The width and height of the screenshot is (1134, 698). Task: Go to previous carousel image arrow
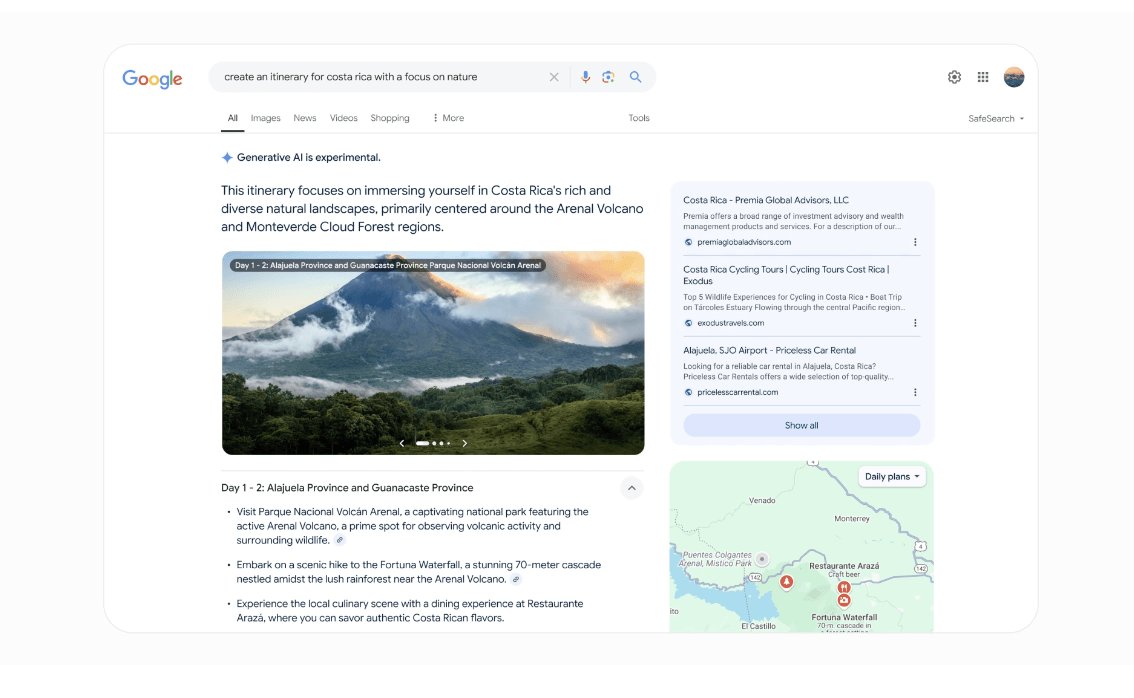tap(402, 443)
